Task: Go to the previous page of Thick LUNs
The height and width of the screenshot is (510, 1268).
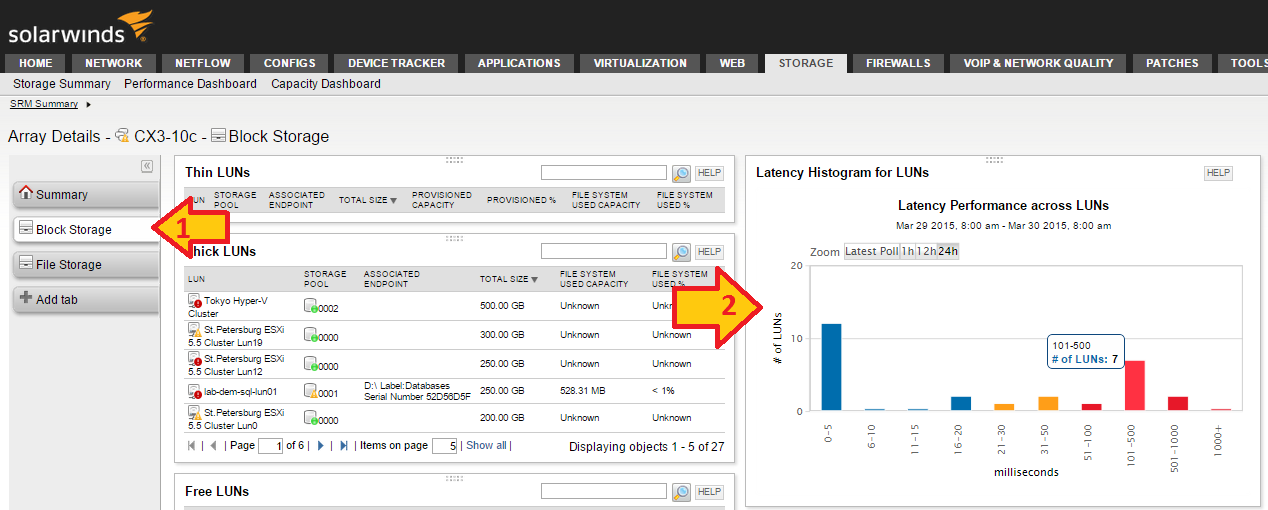Action: [212, 446]
